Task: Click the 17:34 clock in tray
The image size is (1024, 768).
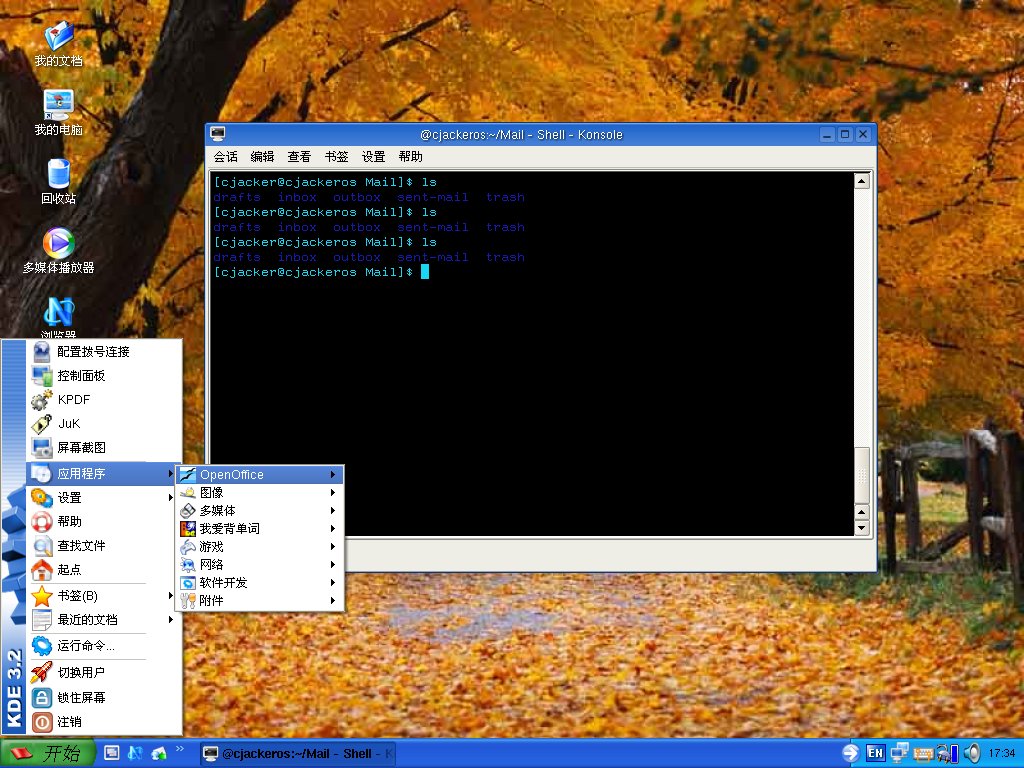Action: point(1002,753)
